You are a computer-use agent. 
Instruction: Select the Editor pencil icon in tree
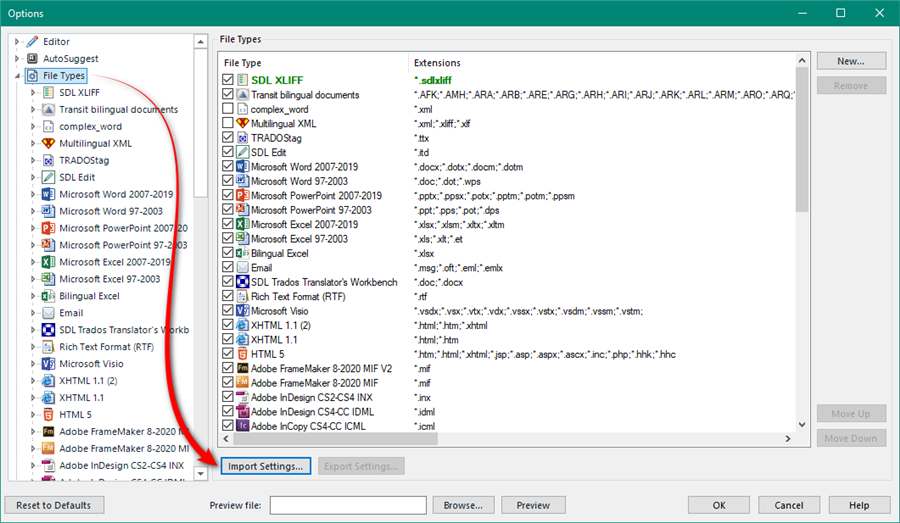(x=33, y=41)
